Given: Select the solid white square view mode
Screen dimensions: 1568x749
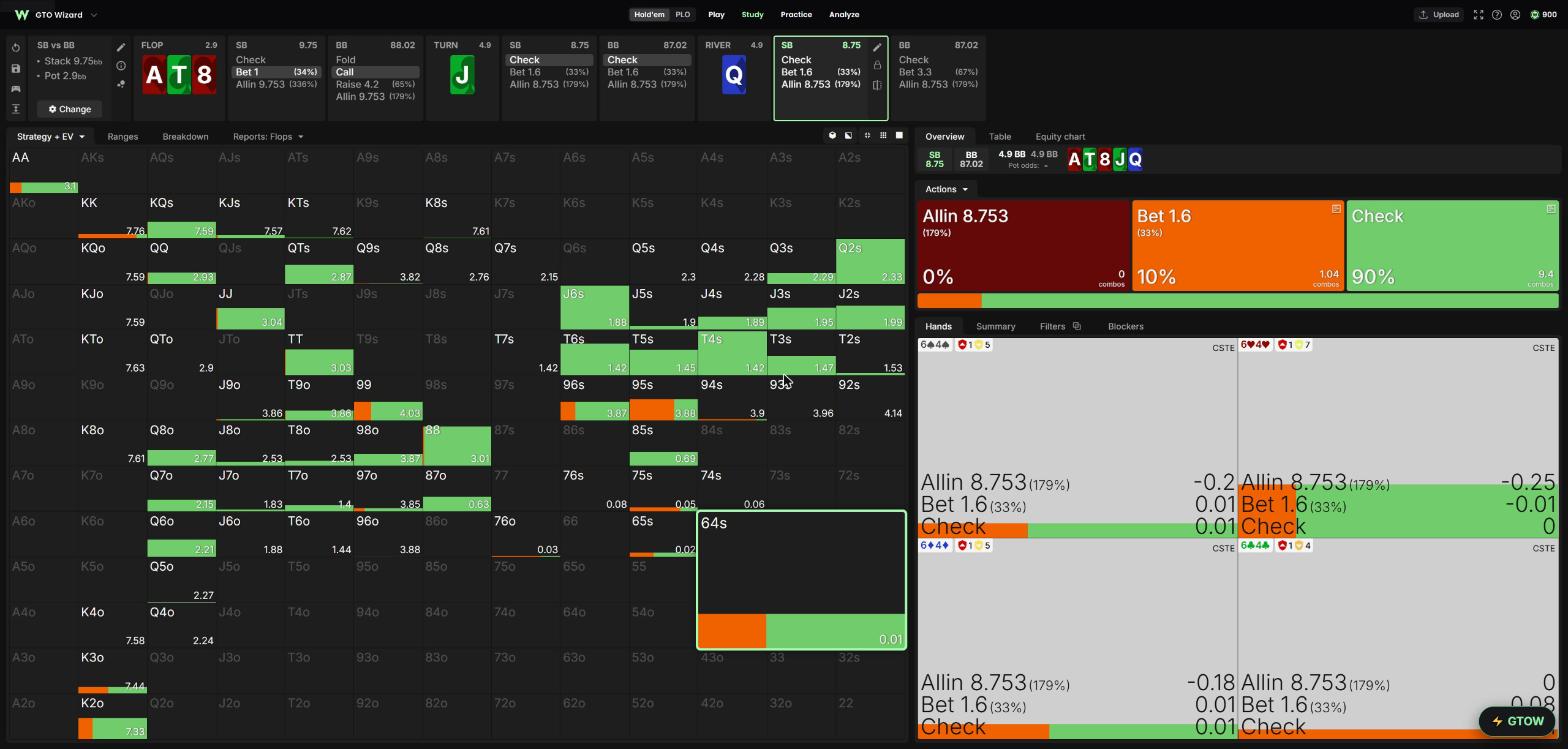Looking at the screenshot, I should [899, 136].
